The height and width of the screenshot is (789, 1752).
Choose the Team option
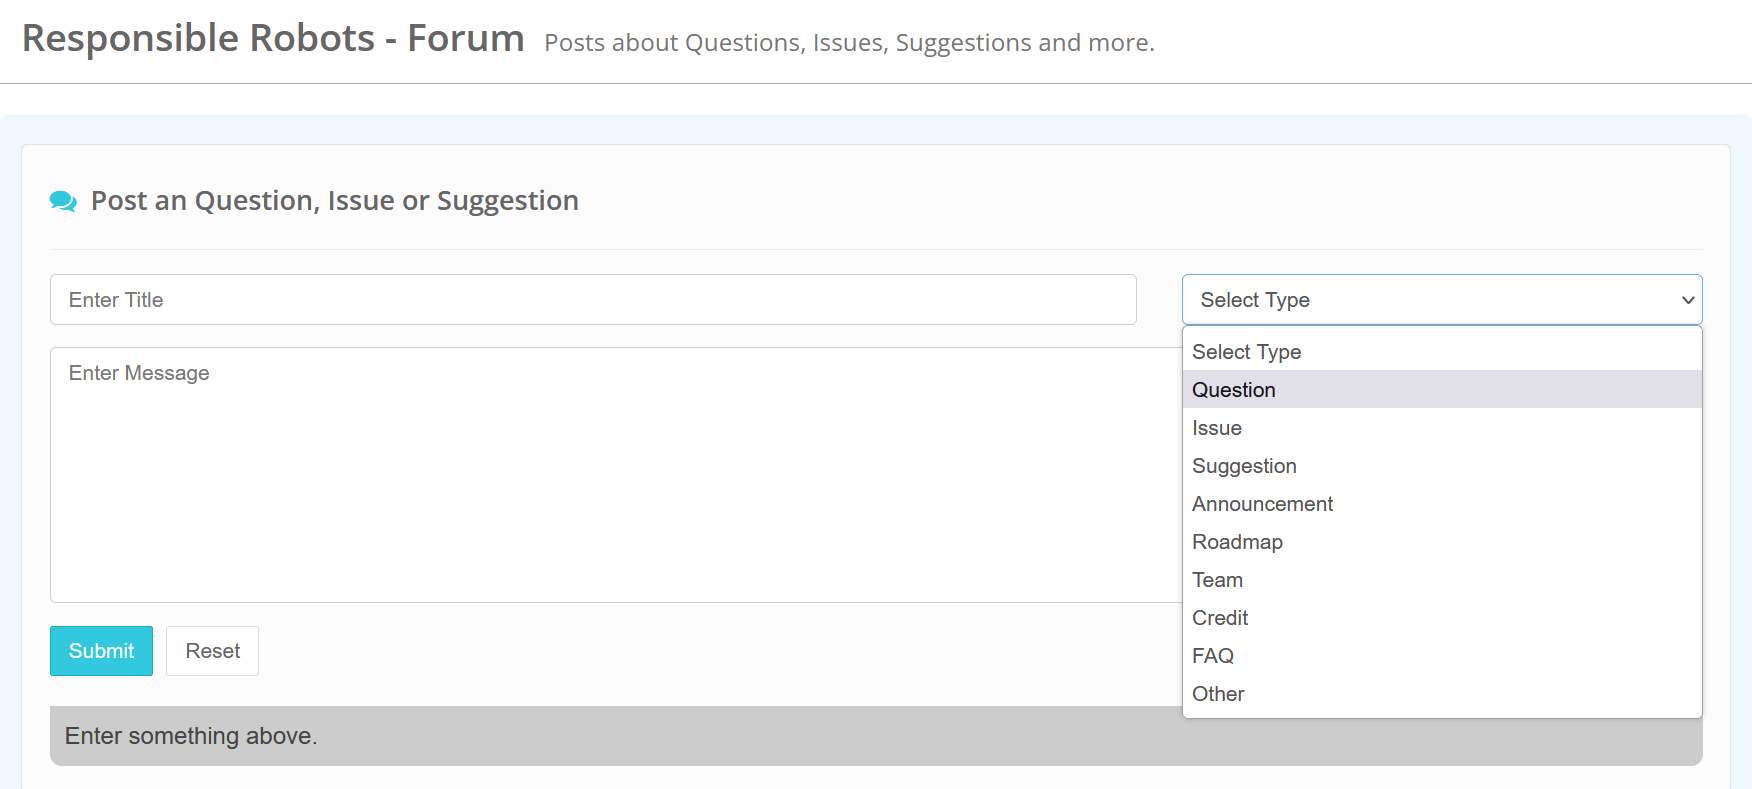tap(1217, 580)
